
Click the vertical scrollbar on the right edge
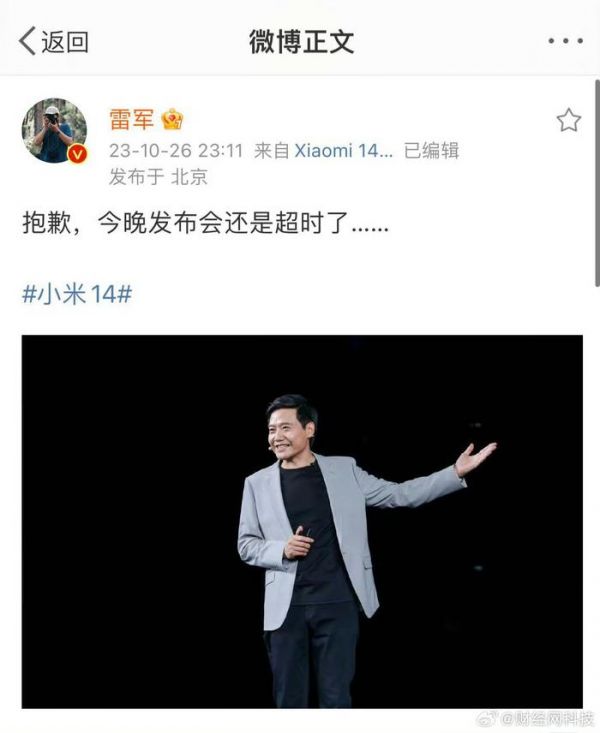click(x=597, y=183)
